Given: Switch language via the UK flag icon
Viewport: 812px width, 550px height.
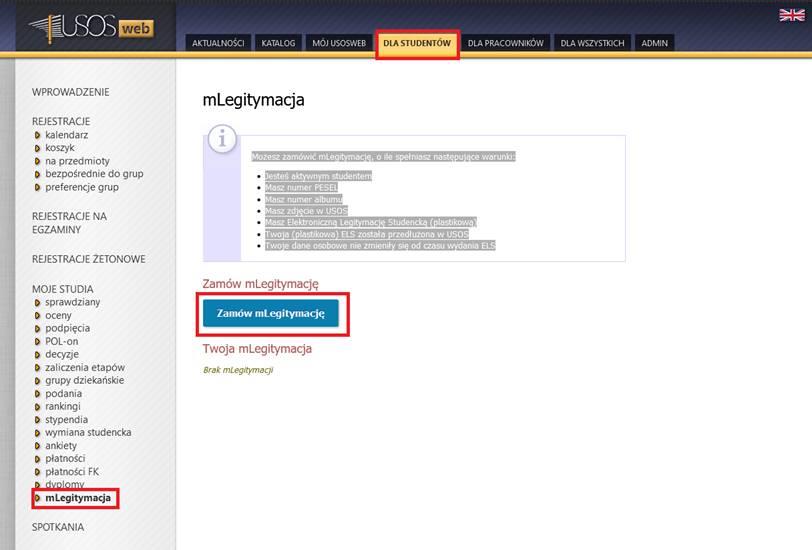Looking at the screenshot, I should (x=792, y=15).
